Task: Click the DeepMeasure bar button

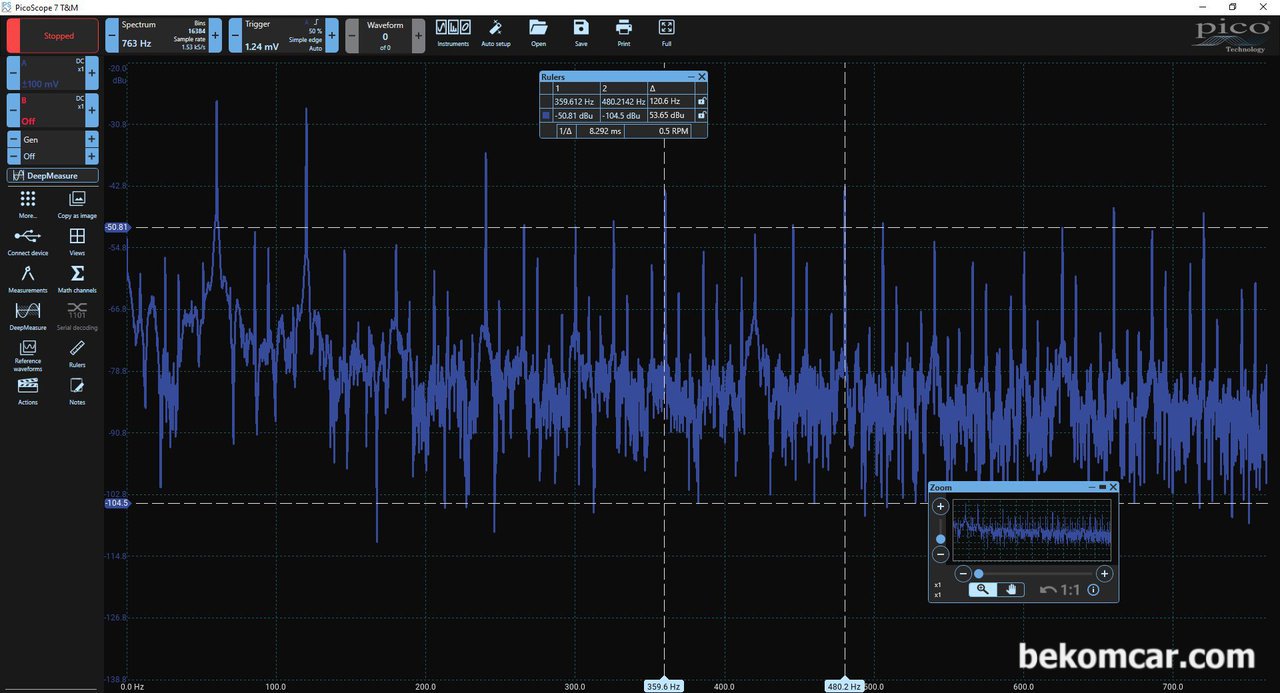Action: tap(53, 176)
